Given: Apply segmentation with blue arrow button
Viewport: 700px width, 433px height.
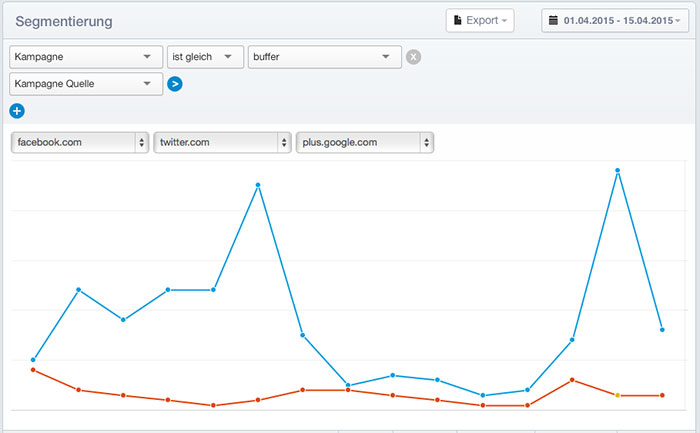Looking at the screenshot, I should coord(175,84).
